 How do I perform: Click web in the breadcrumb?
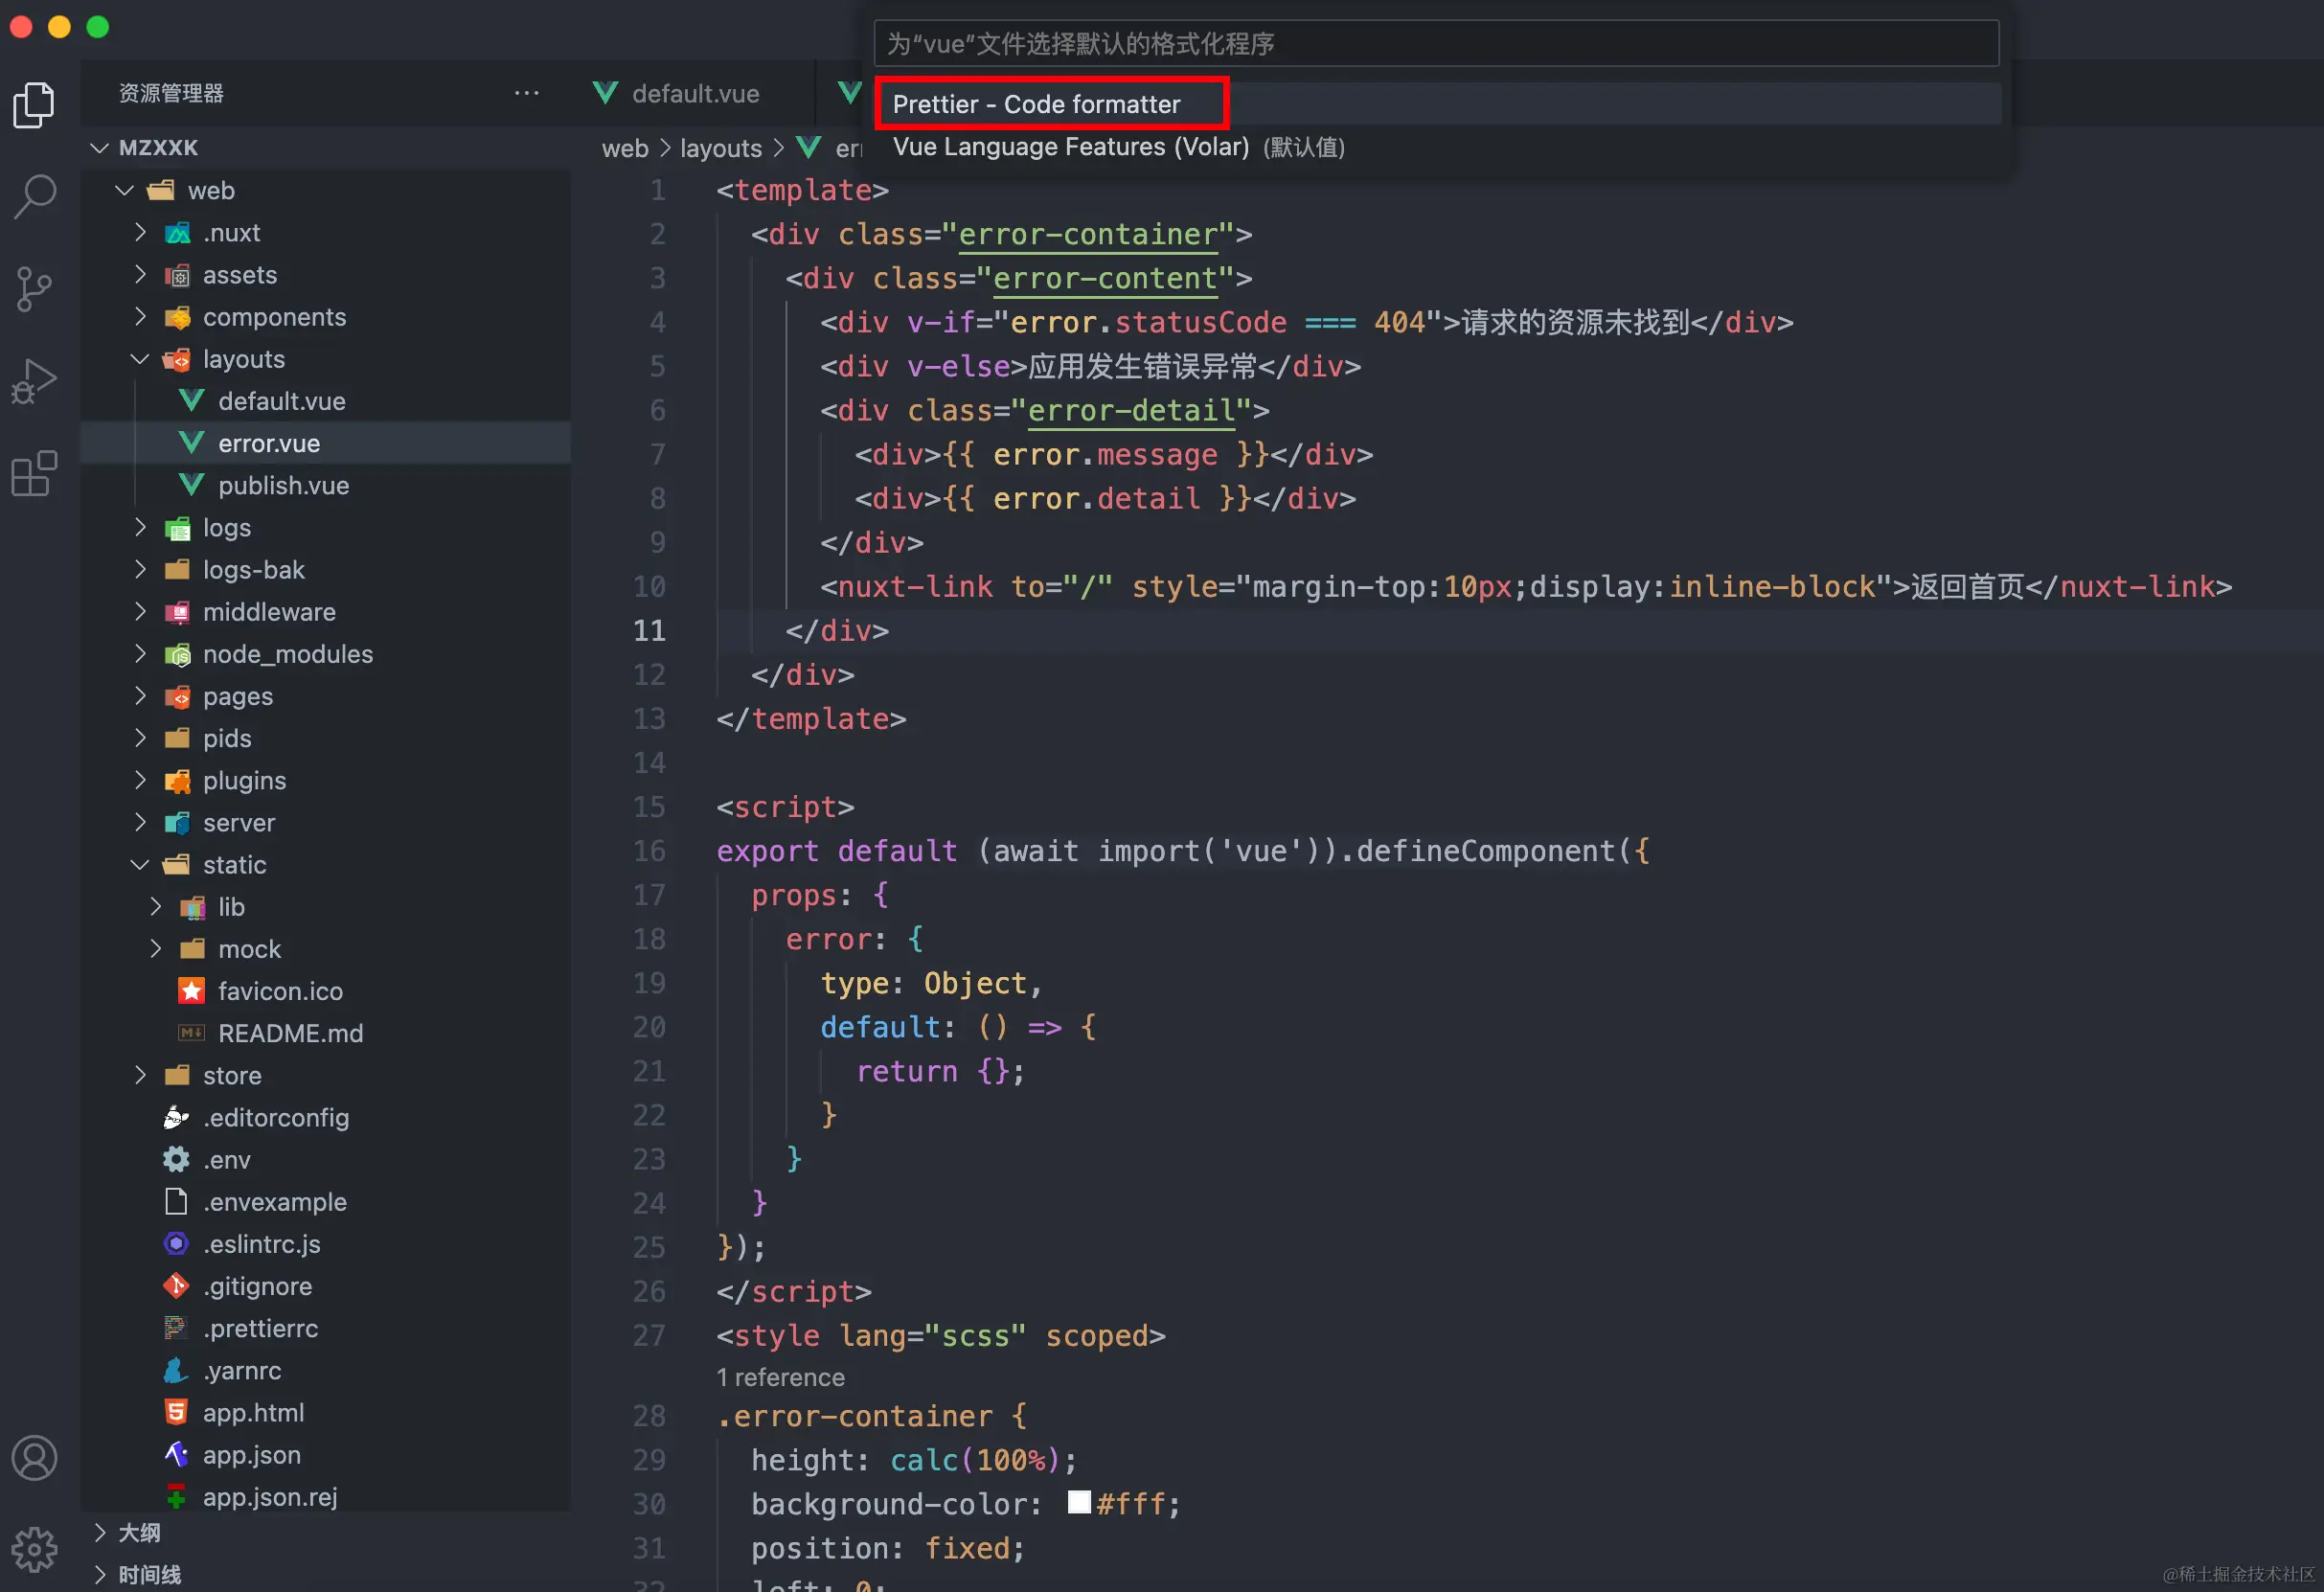(625, 148)
